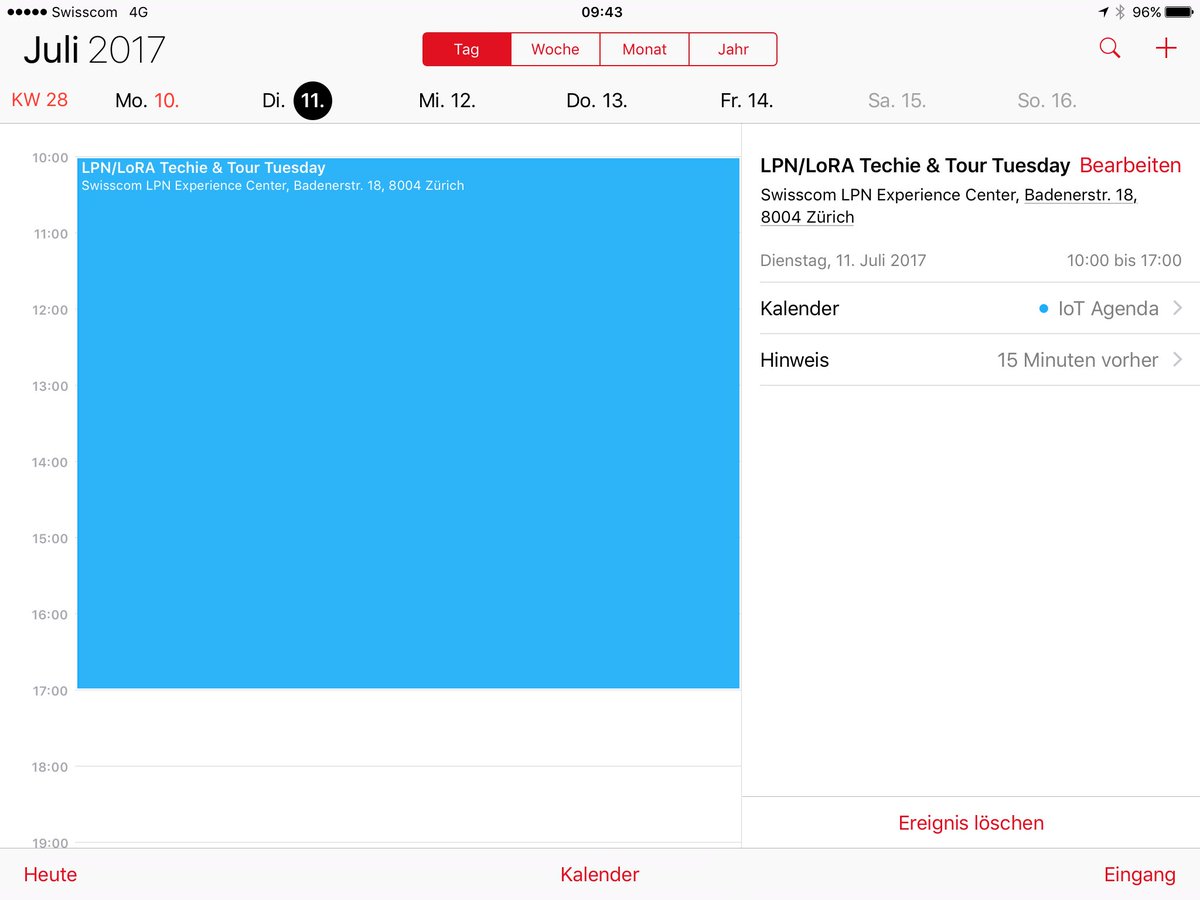This screenshot has height=900, width=1200.
Task: Click the 8004 Zürich address line
Action: click(x=807, y=217)
